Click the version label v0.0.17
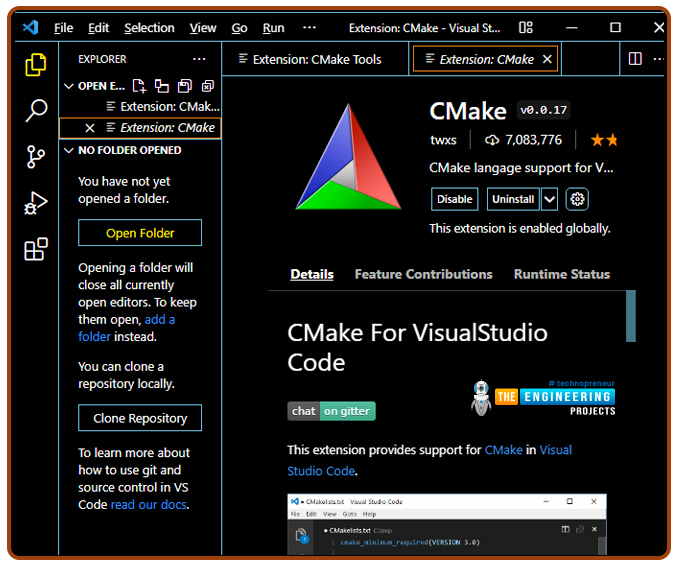 tap(544, 111)
